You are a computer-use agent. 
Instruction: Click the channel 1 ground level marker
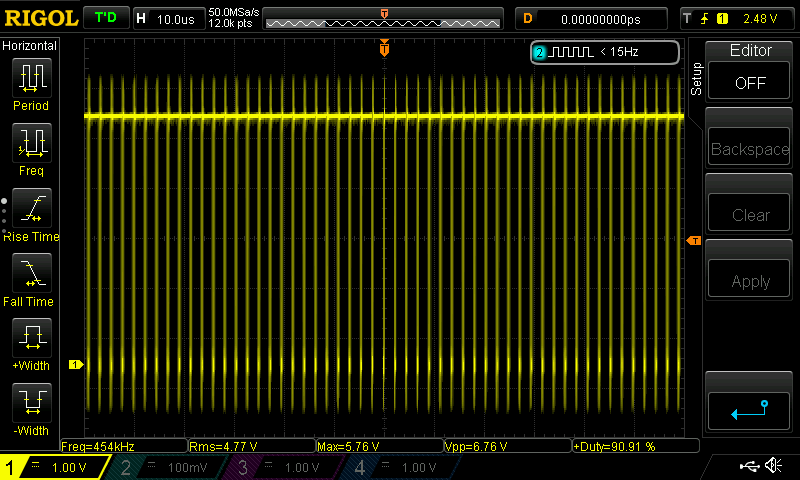click(x=76, y=364)
